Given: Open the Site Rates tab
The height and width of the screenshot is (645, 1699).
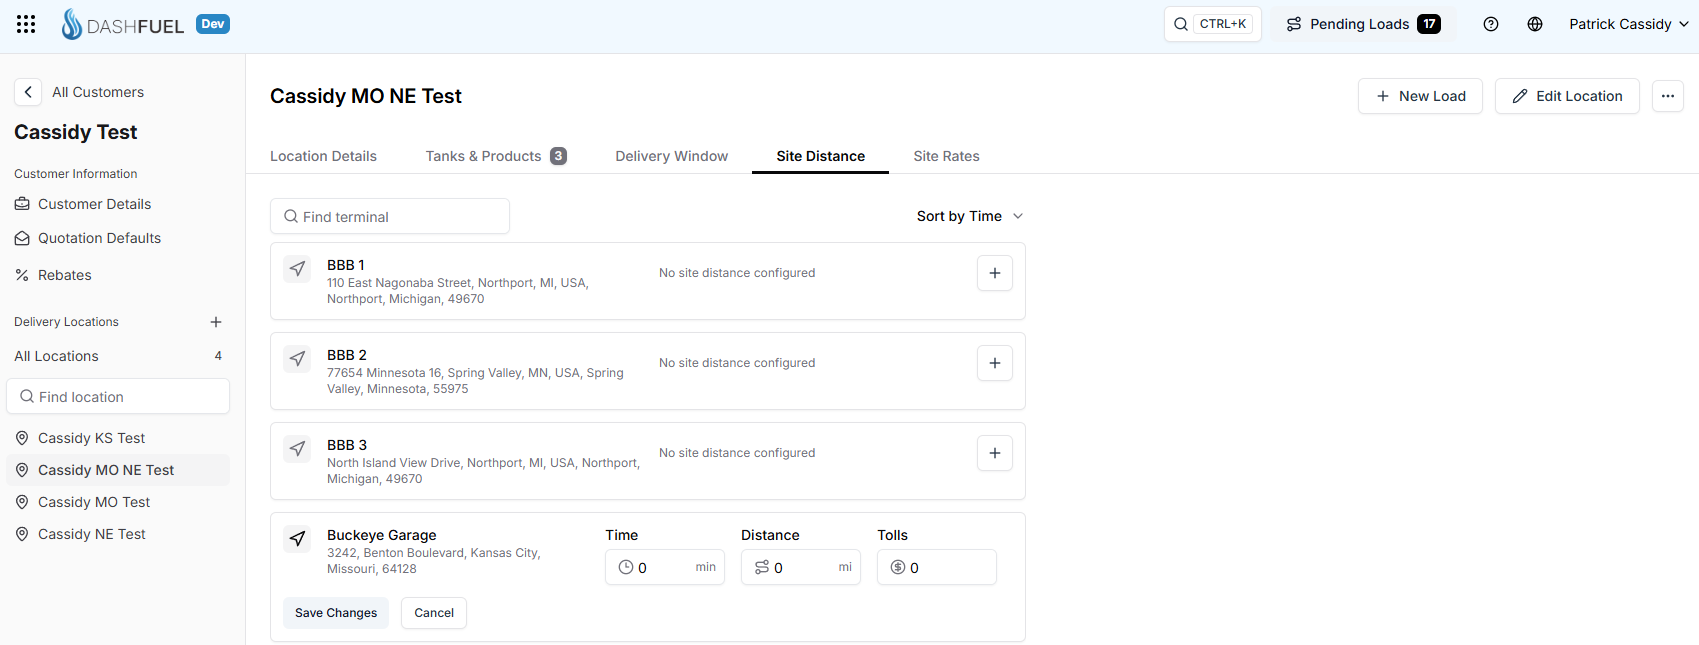Looking at the screenshot, I should click(946, 156).
